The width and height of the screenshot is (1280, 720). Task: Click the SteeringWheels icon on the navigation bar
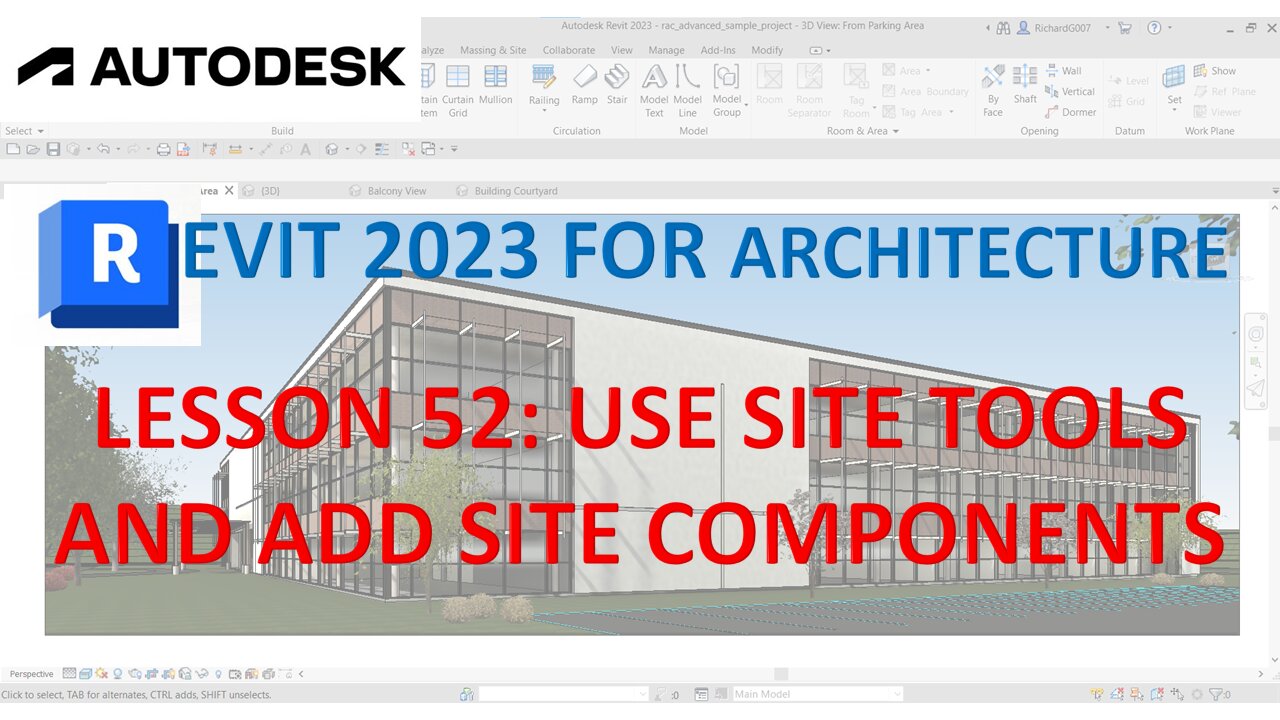(x=1256, y=333)
